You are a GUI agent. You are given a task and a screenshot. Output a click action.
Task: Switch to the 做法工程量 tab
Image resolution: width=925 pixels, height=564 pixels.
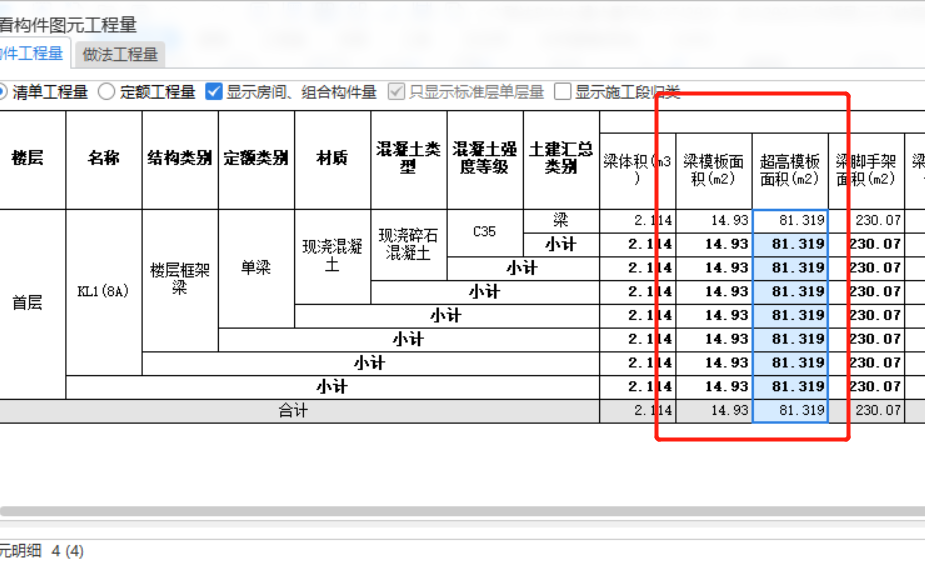tap(120, 54)
